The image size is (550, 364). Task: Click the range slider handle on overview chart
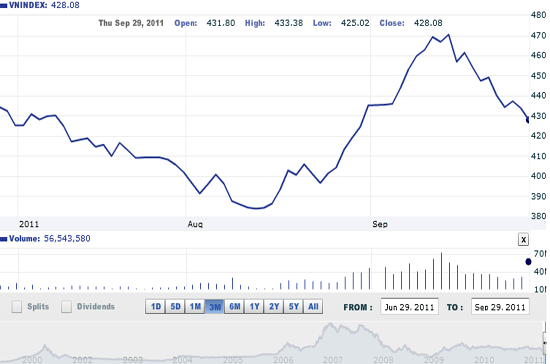tap(545, 343)
